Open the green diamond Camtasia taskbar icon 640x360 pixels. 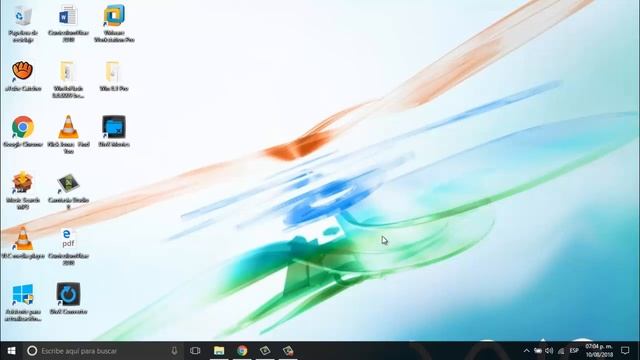click(x=265, y=351)
